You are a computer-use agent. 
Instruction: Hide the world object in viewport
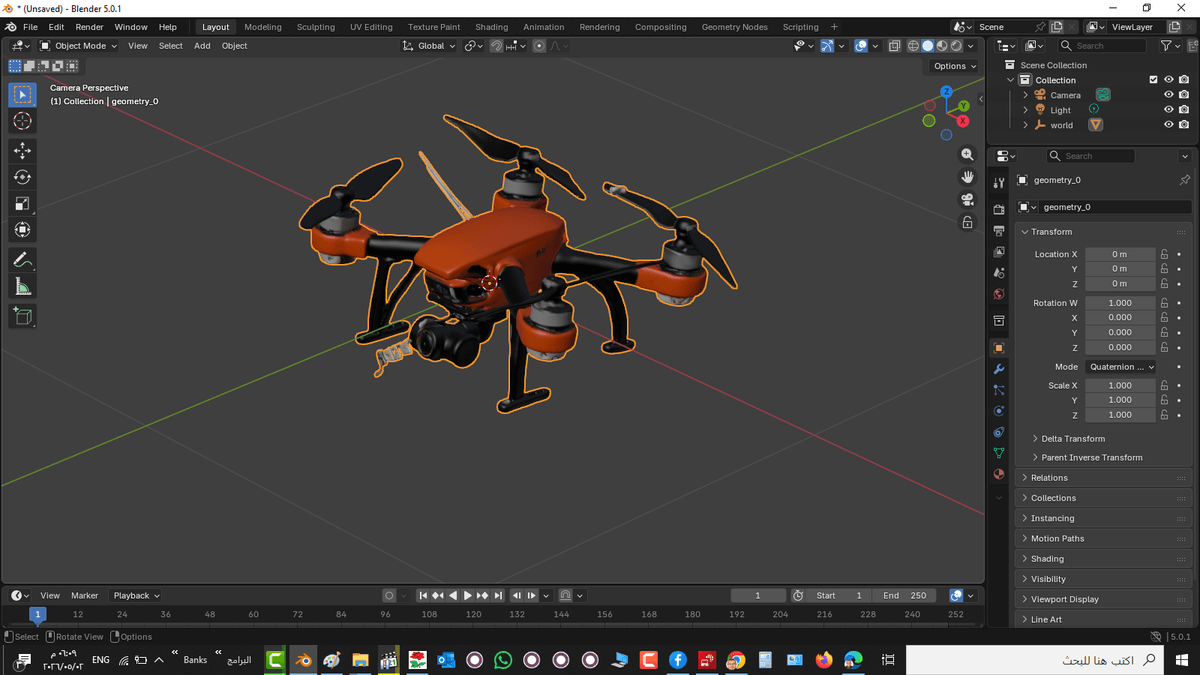click(1168, 125)
